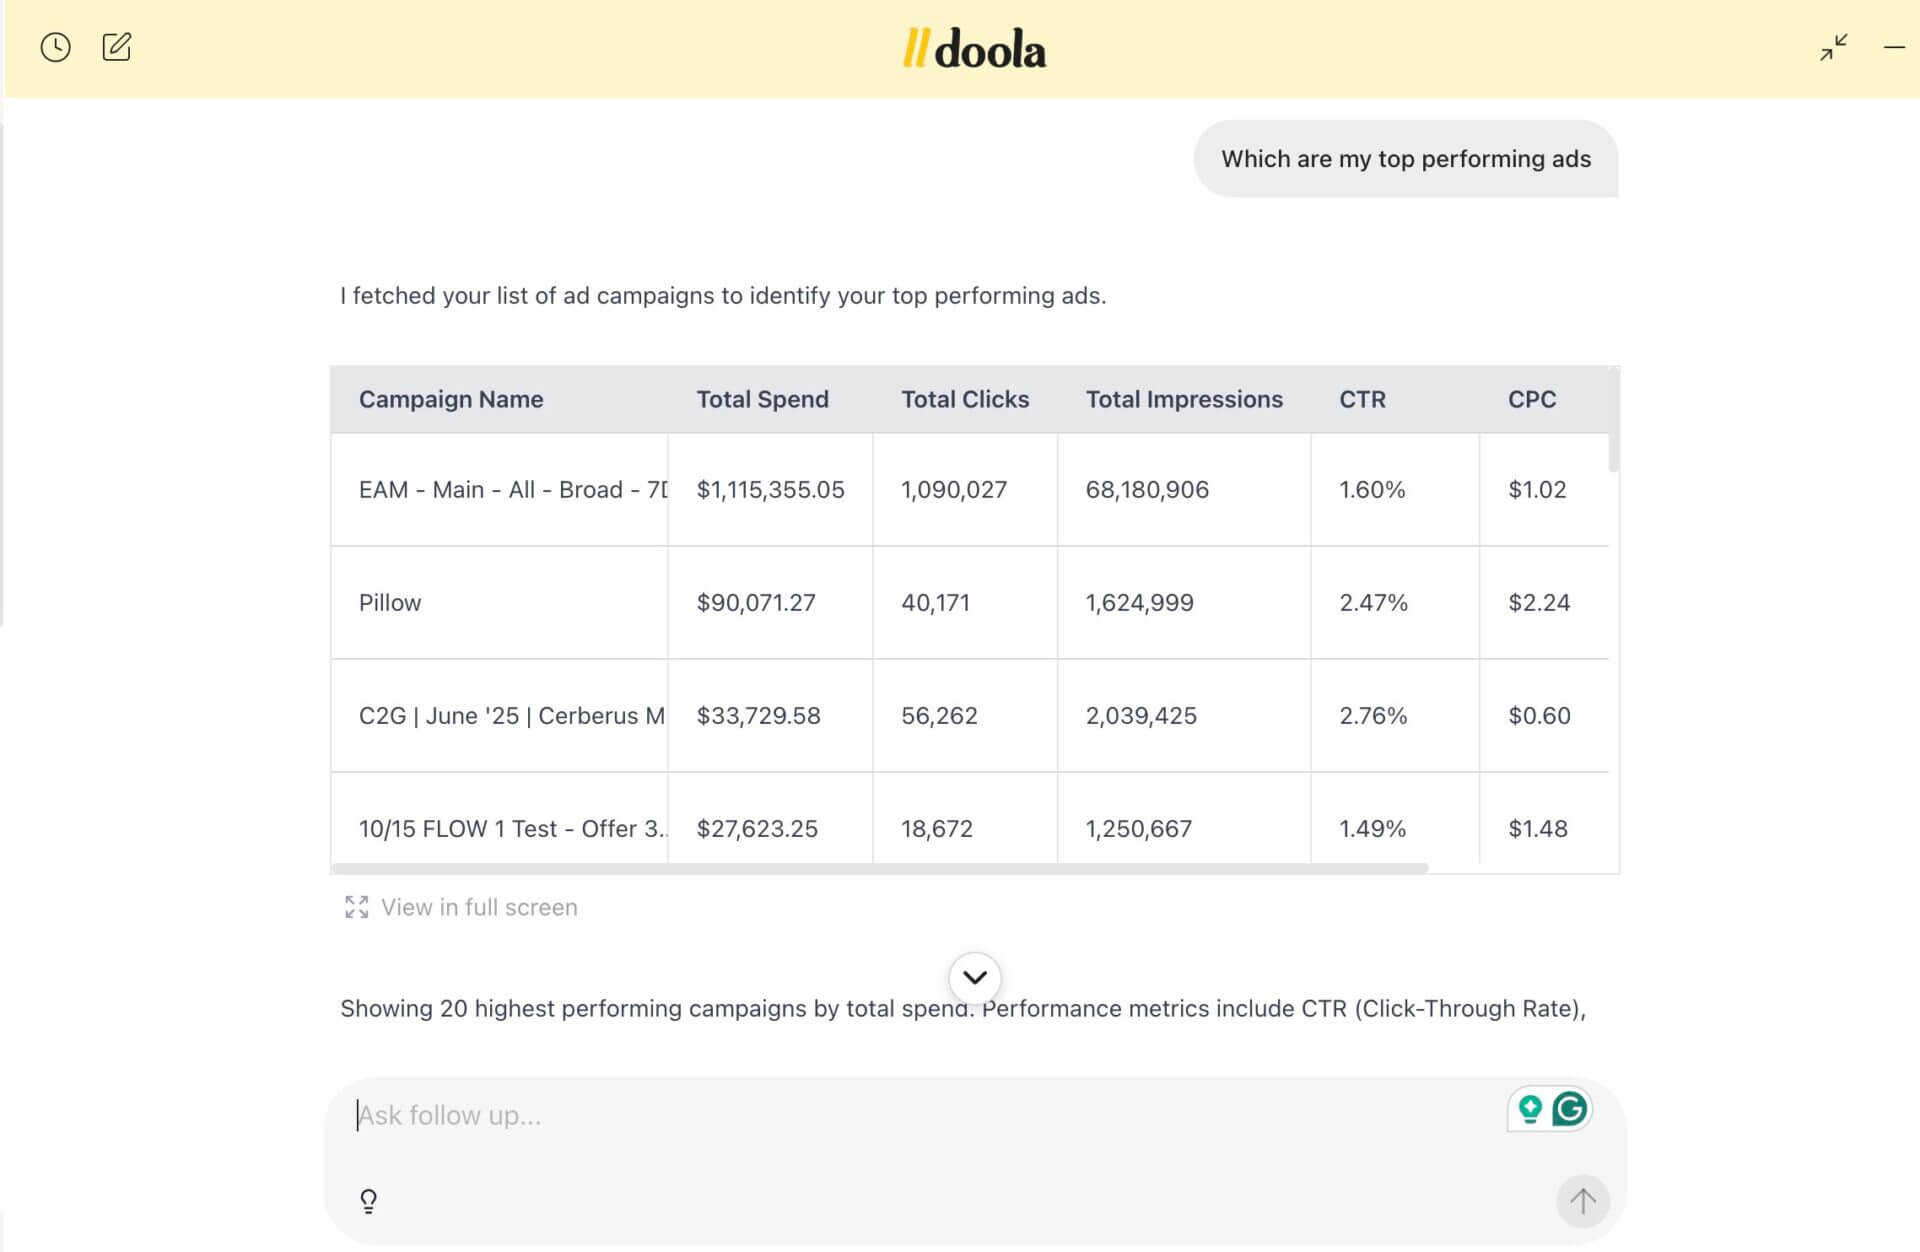This screenshot has width=1920, height=1252.
Task: Click the table's horizontal scrollbar
Action: click(x=880, y=868)
